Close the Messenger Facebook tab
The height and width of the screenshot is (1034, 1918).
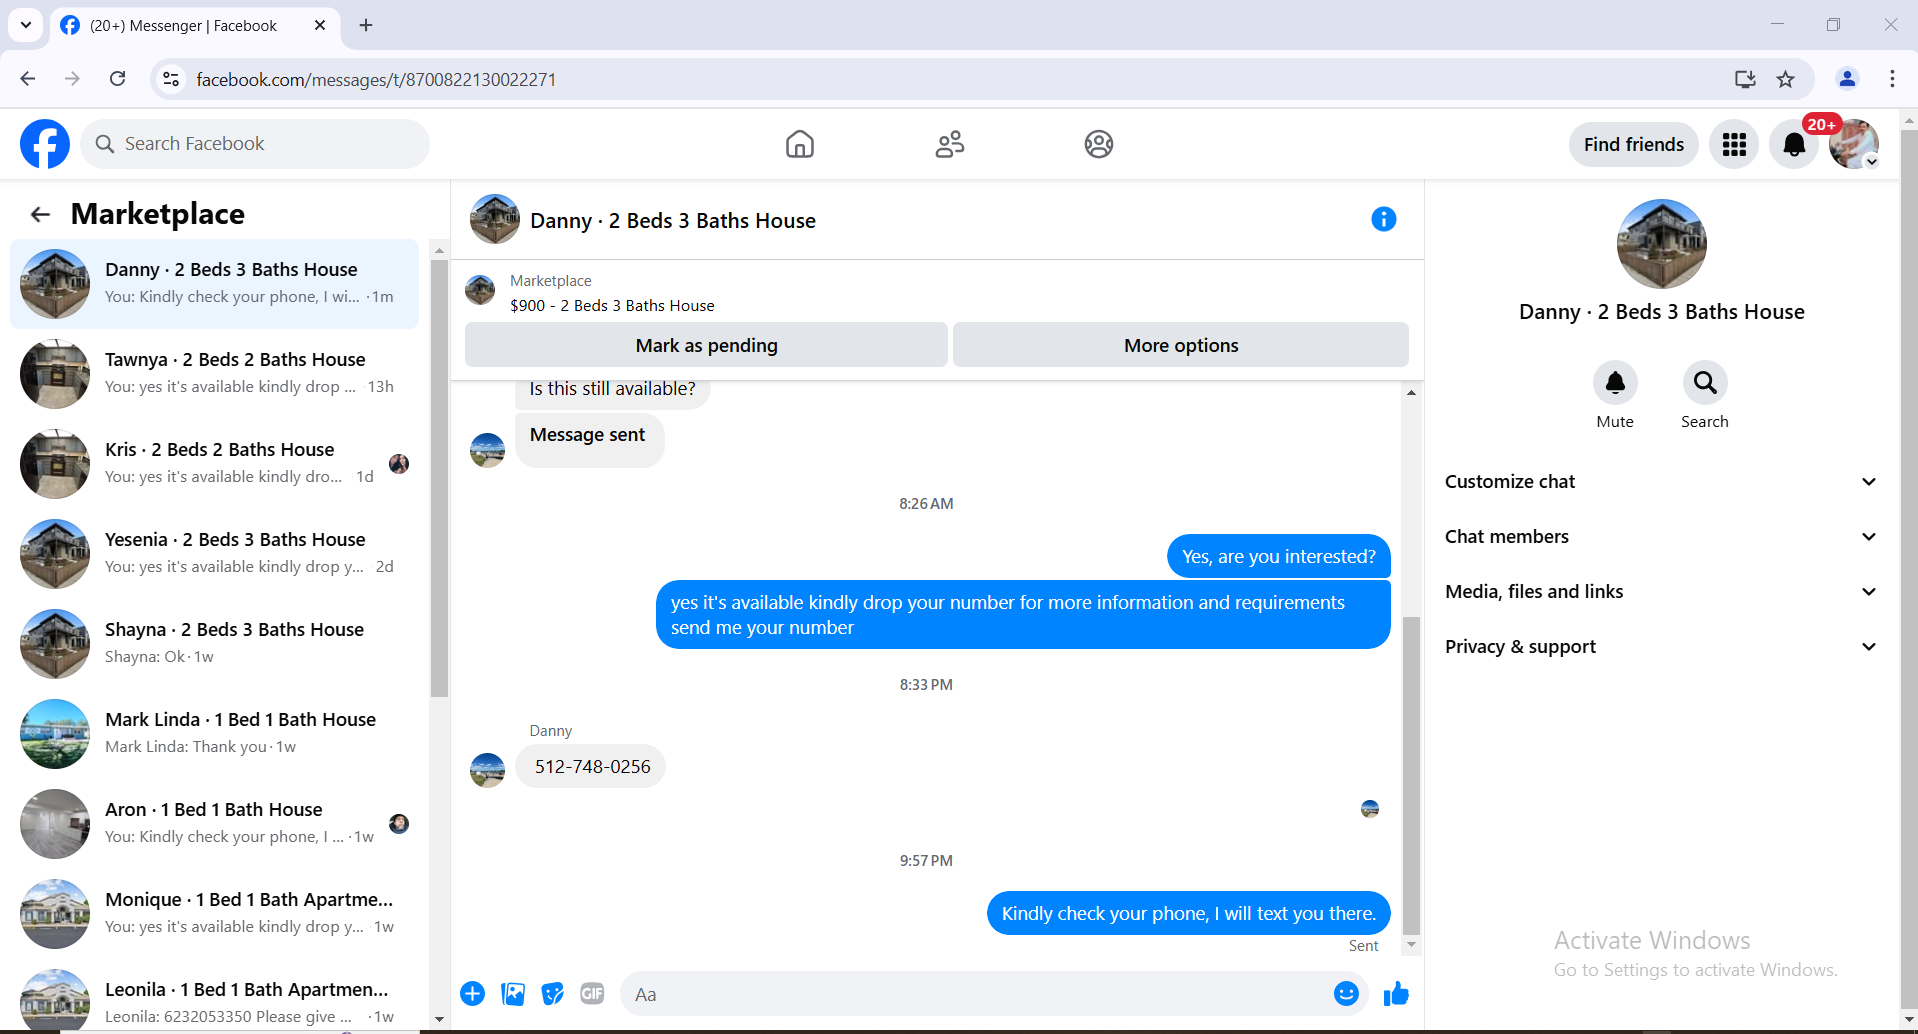320,25
